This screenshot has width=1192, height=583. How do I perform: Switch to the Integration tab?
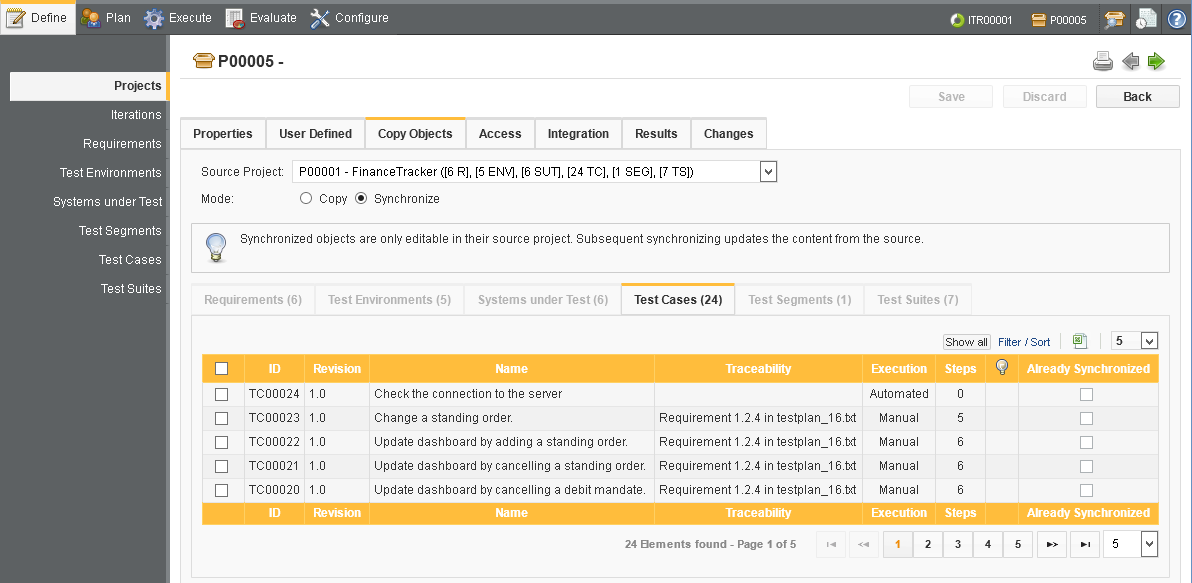[x=579, y=134]
